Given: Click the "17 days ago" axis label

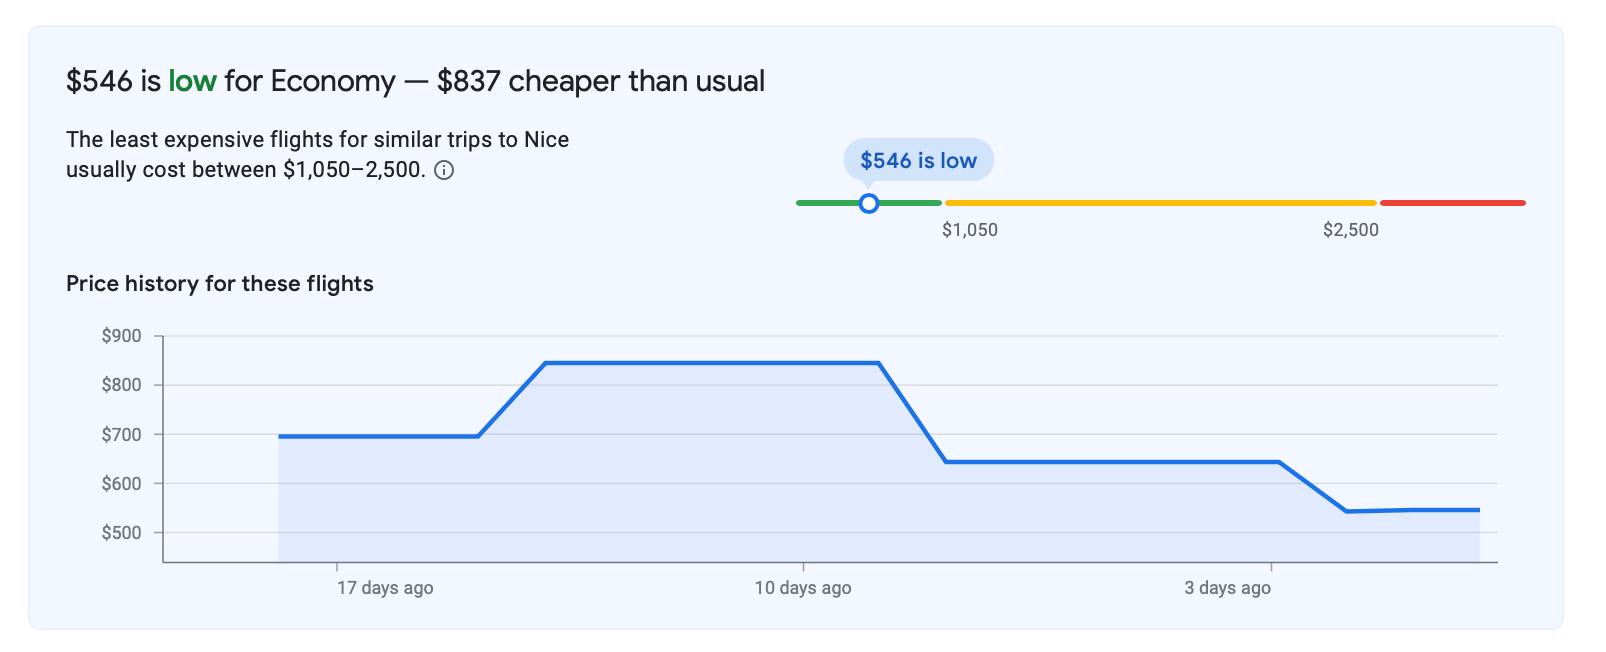Looking at the screenshot, I should coord(385,588).
